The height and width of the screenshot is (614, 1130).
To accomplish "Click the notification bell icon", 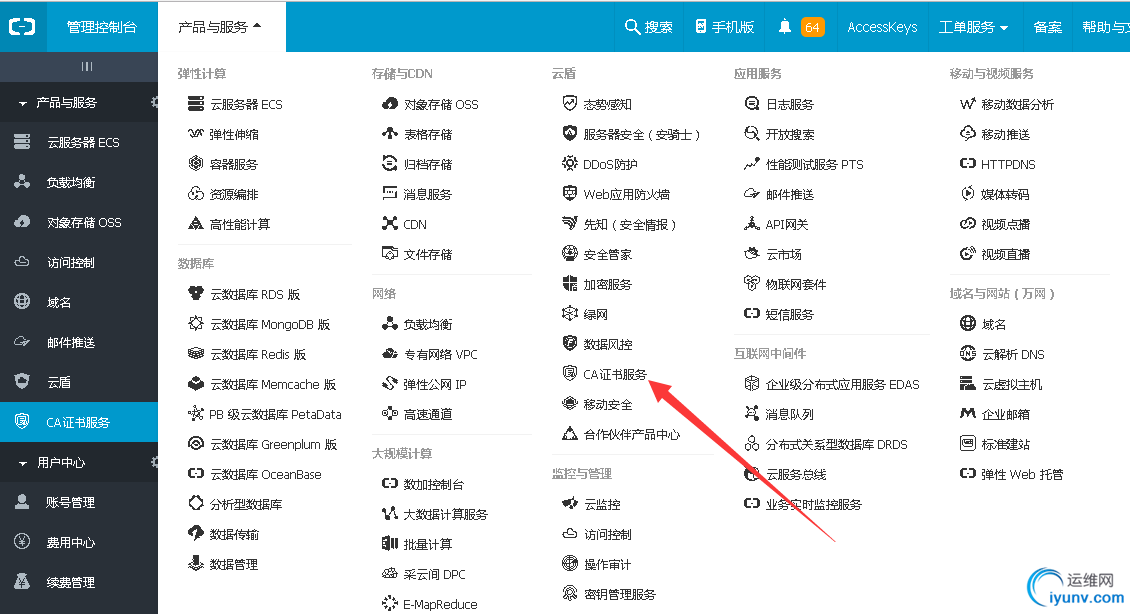I will click(785, 27).
